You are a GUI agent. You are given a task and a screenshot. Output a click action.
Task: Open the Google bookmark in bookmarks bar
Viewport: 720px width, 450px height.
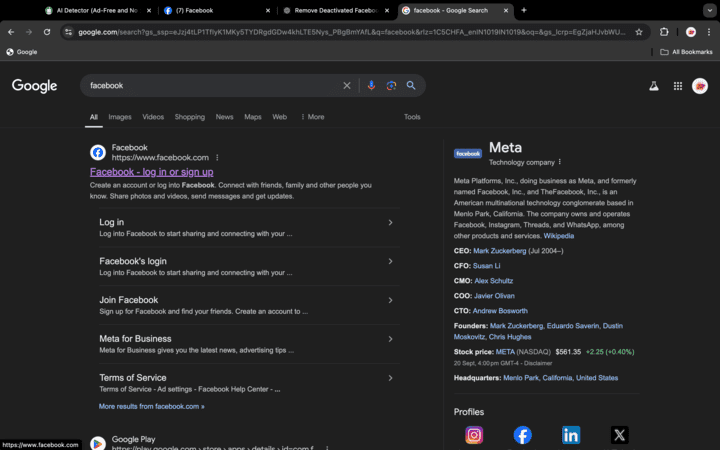point(22,52)
